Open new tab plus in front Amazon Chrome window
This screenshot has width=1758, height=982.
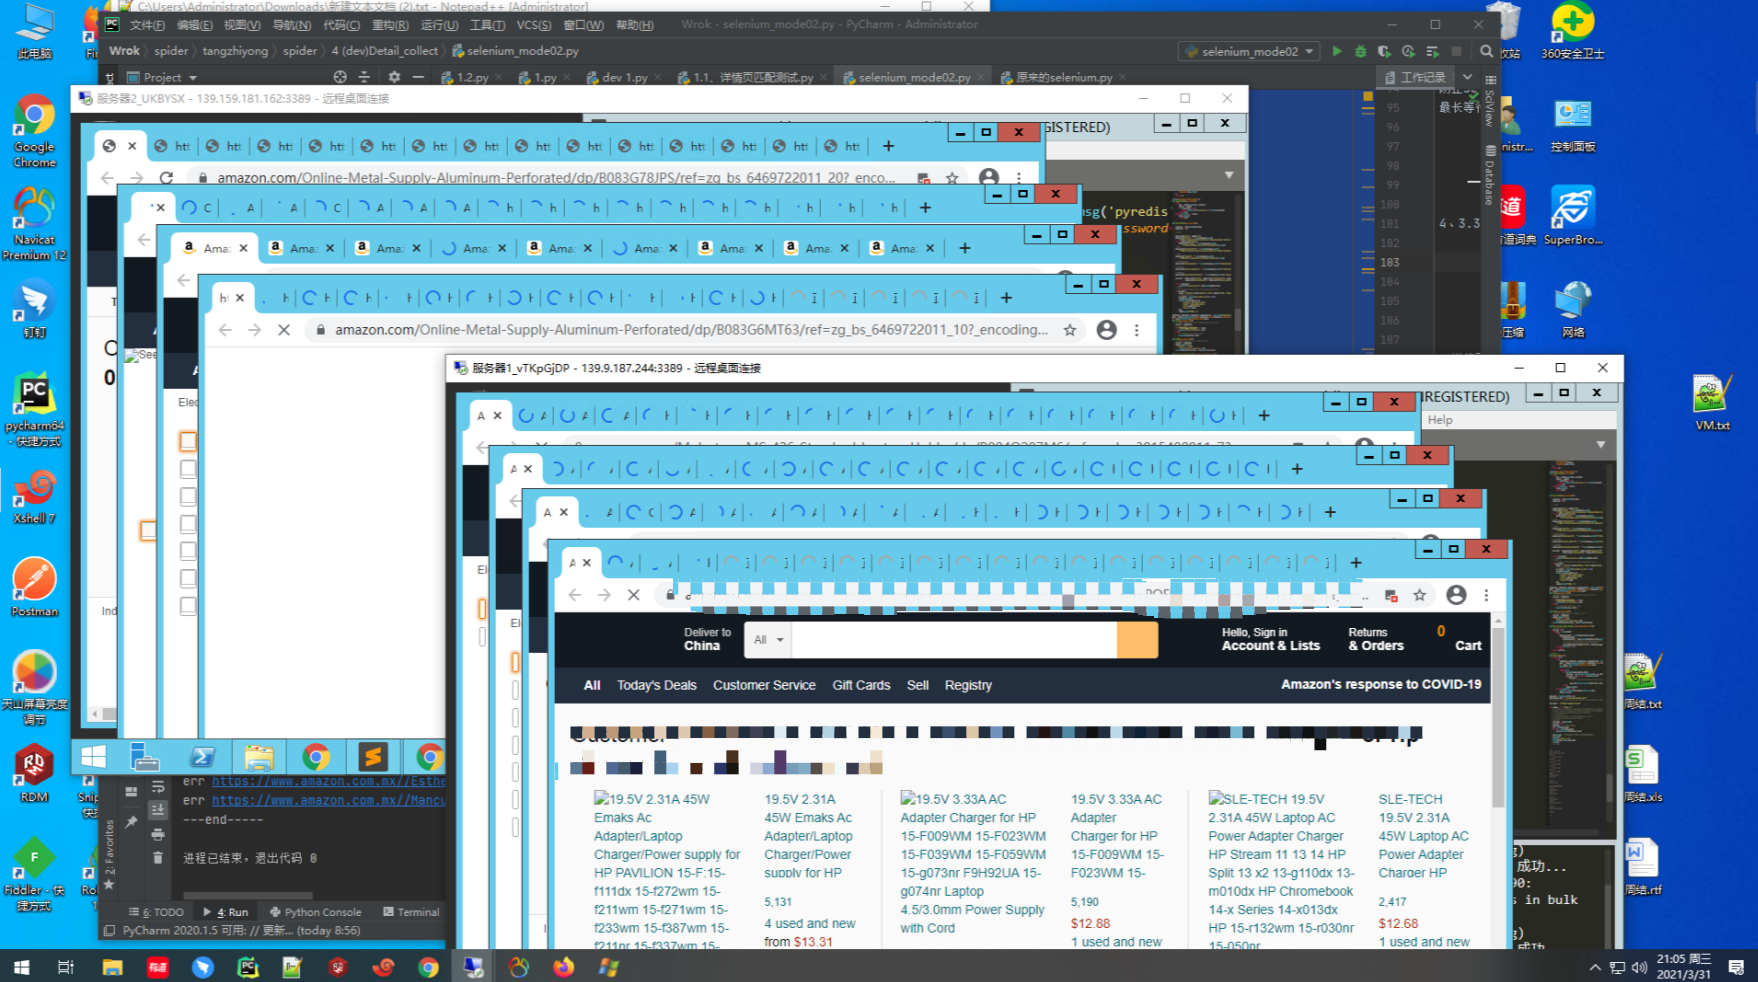(1356, 563)
